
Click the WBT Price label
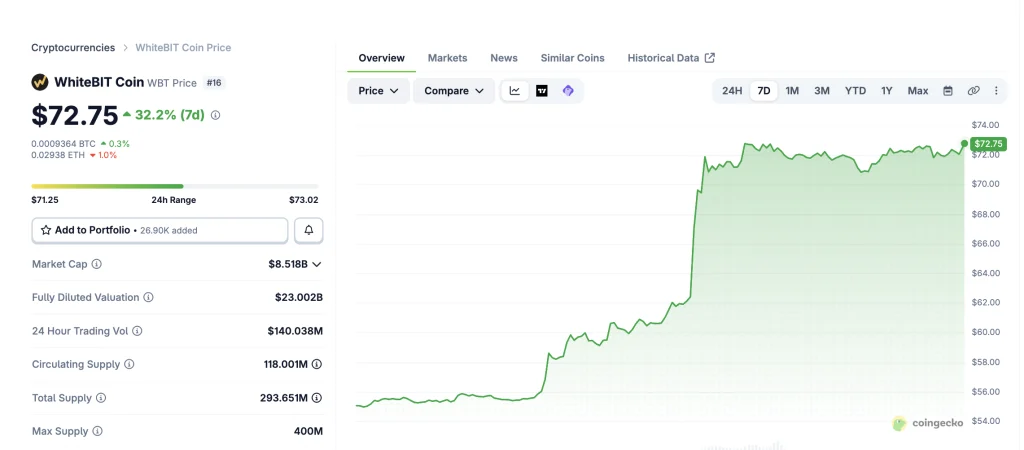tap(172, 83)
